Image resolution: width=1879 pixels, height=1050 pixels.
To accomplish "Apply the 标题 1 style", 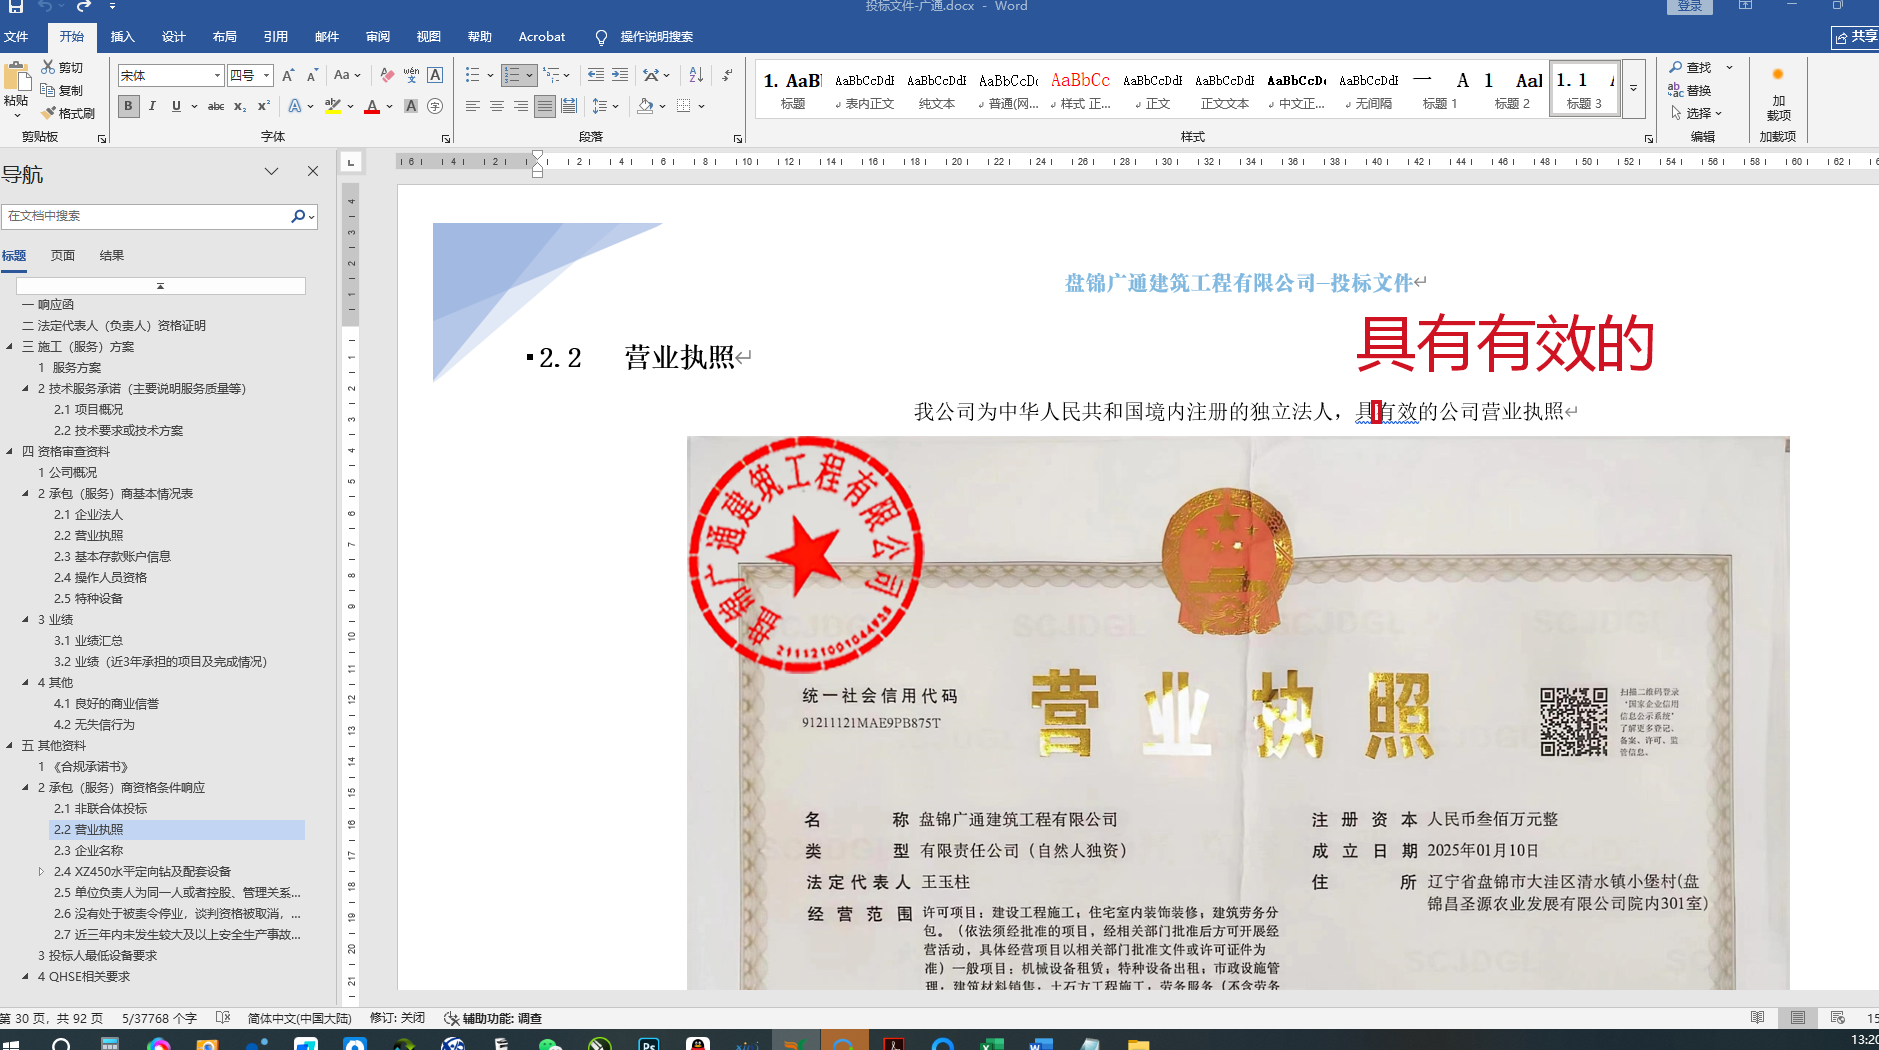I will tap(1441, 88).
